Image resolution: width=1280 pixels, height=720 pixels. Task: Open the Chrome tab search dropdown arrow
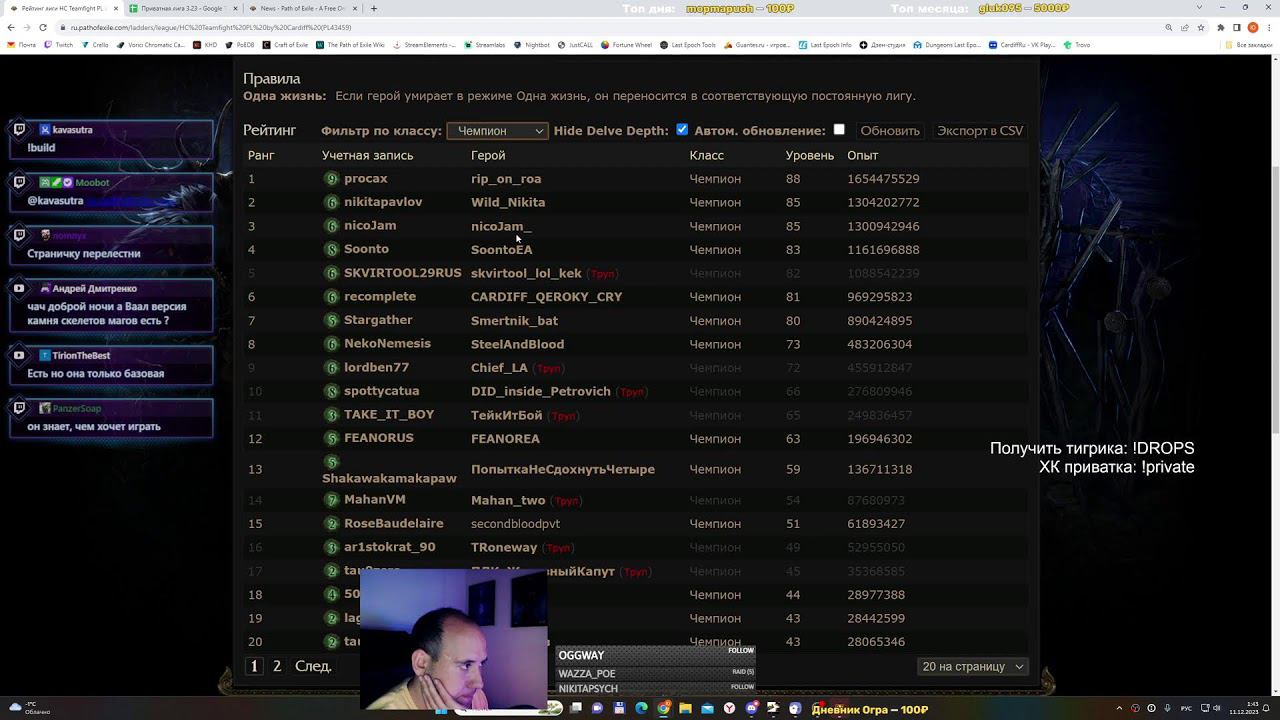click(x=1200, y=8)
